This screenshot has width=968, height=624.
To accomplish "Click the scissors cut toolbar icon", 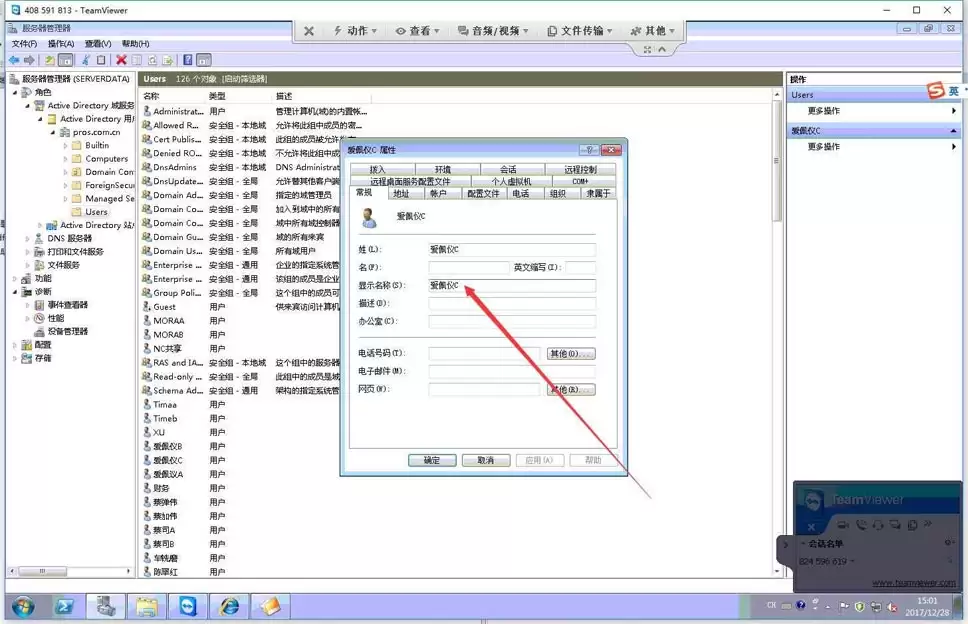I will coord(86,60).
